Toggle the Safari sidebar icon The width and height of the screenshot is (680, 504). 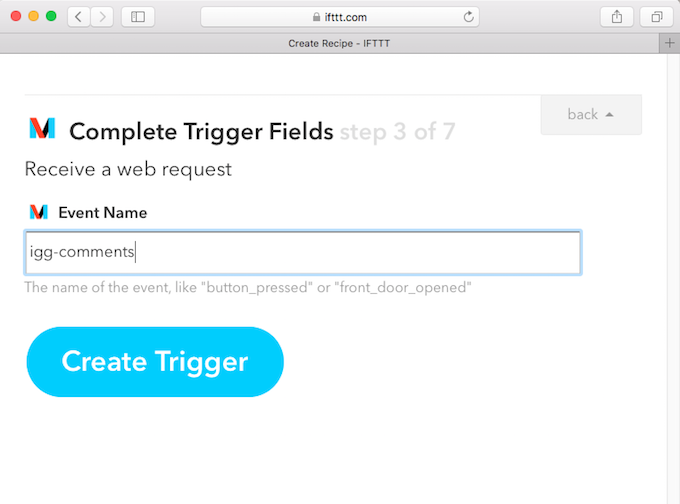138,17
